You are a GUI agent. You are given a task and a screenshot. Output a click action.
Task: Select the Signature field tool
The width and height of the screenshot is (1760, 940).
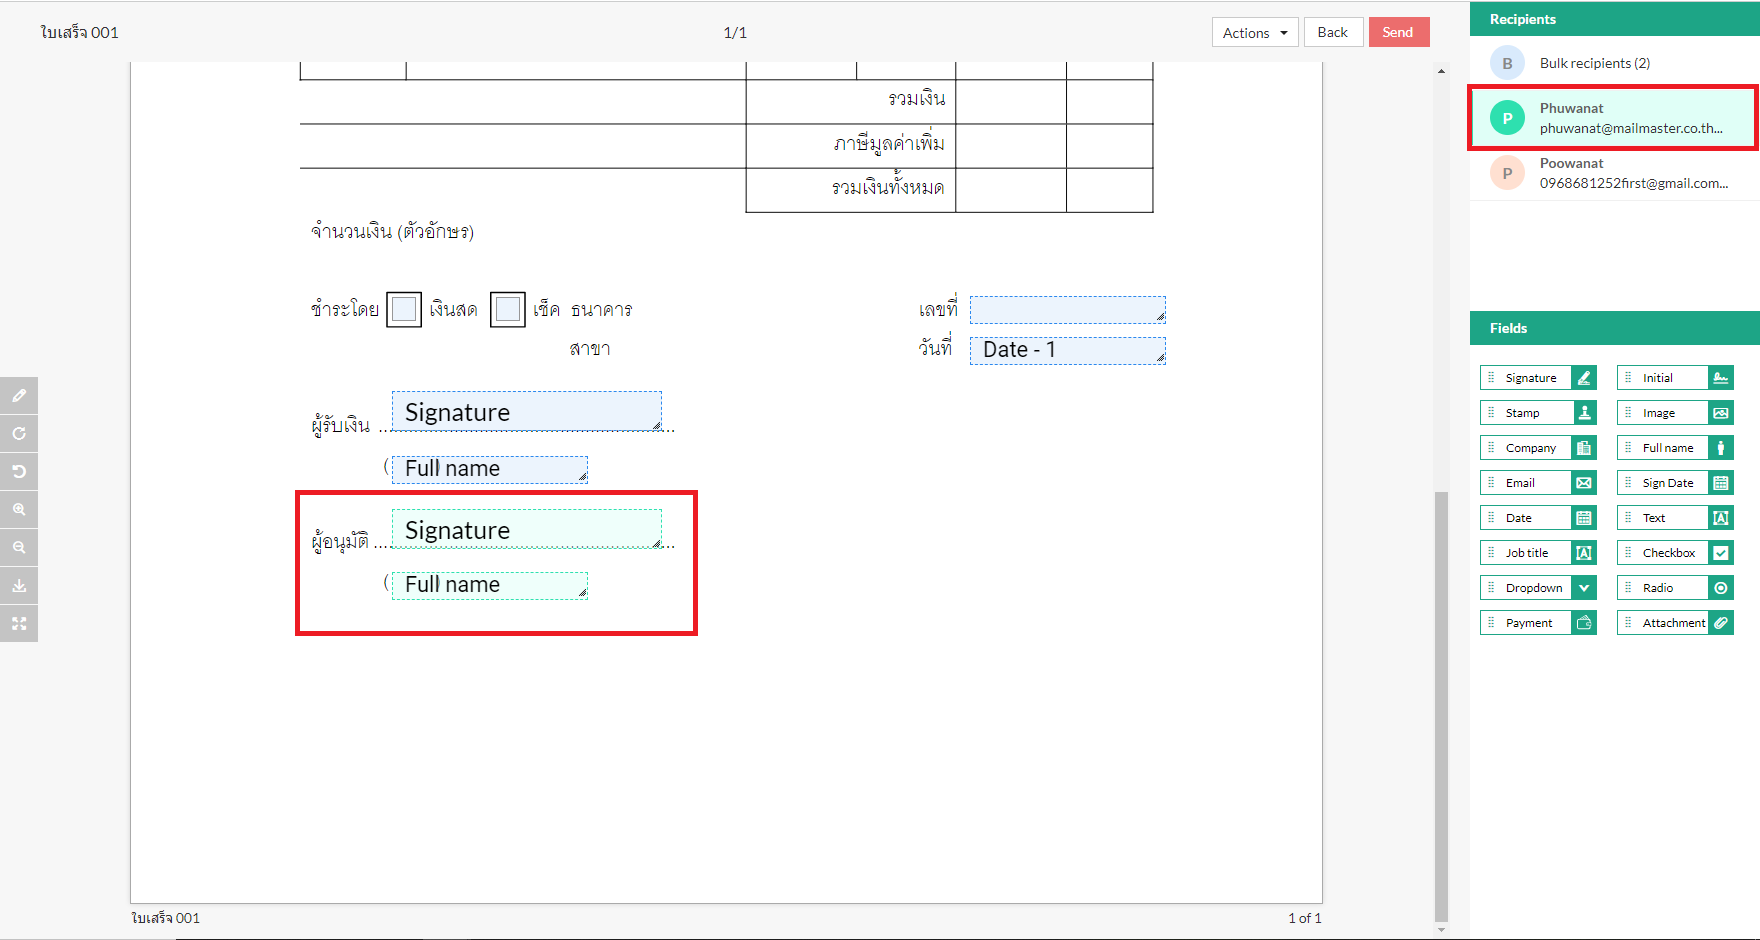1538,378
